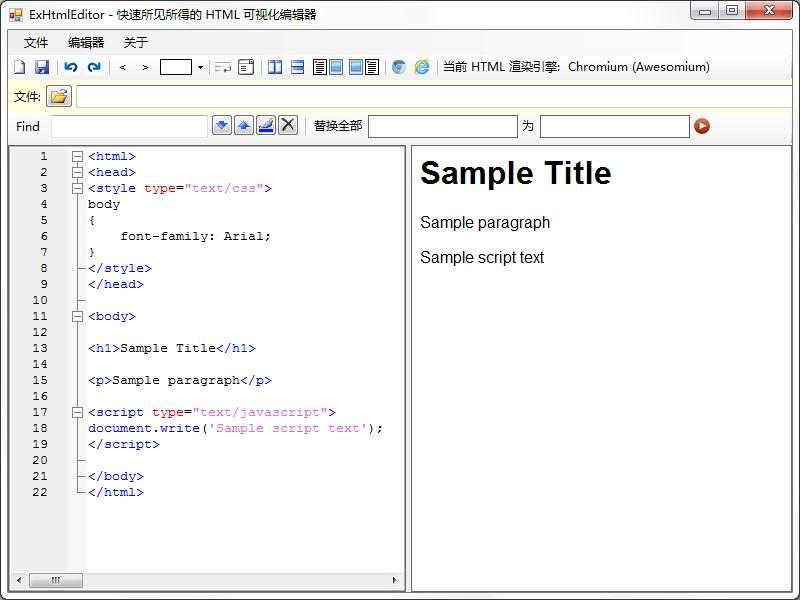Select the Chromium browser engine icon

398,68
